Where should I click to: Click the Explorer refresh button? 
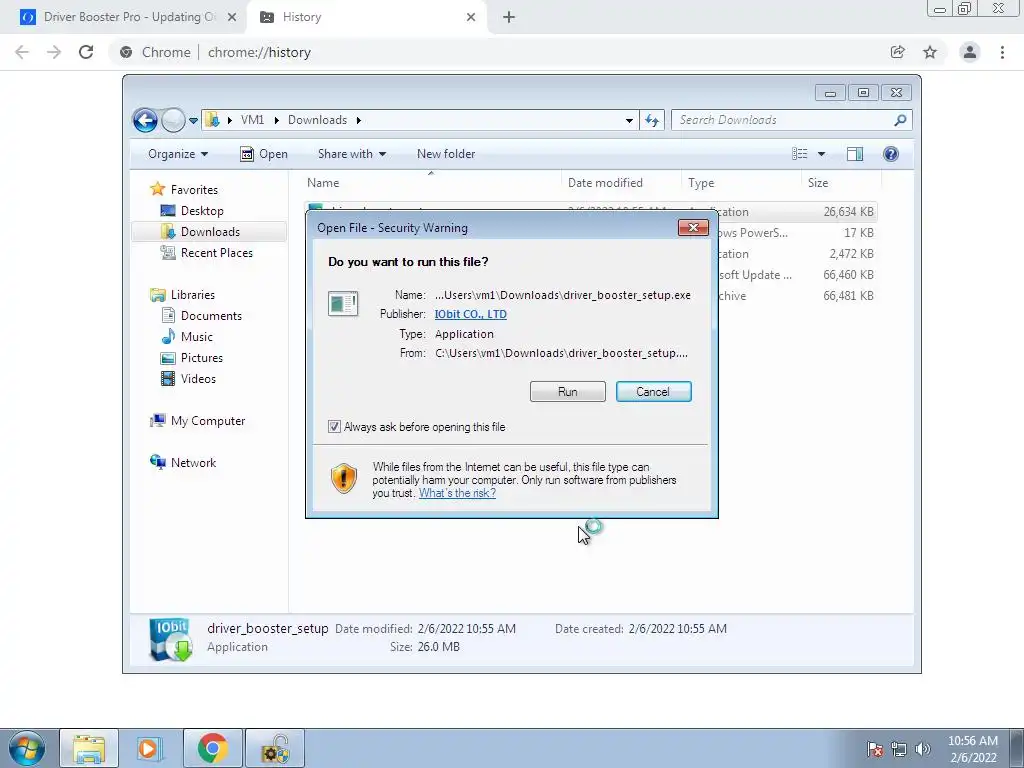(x=652, y=120)
